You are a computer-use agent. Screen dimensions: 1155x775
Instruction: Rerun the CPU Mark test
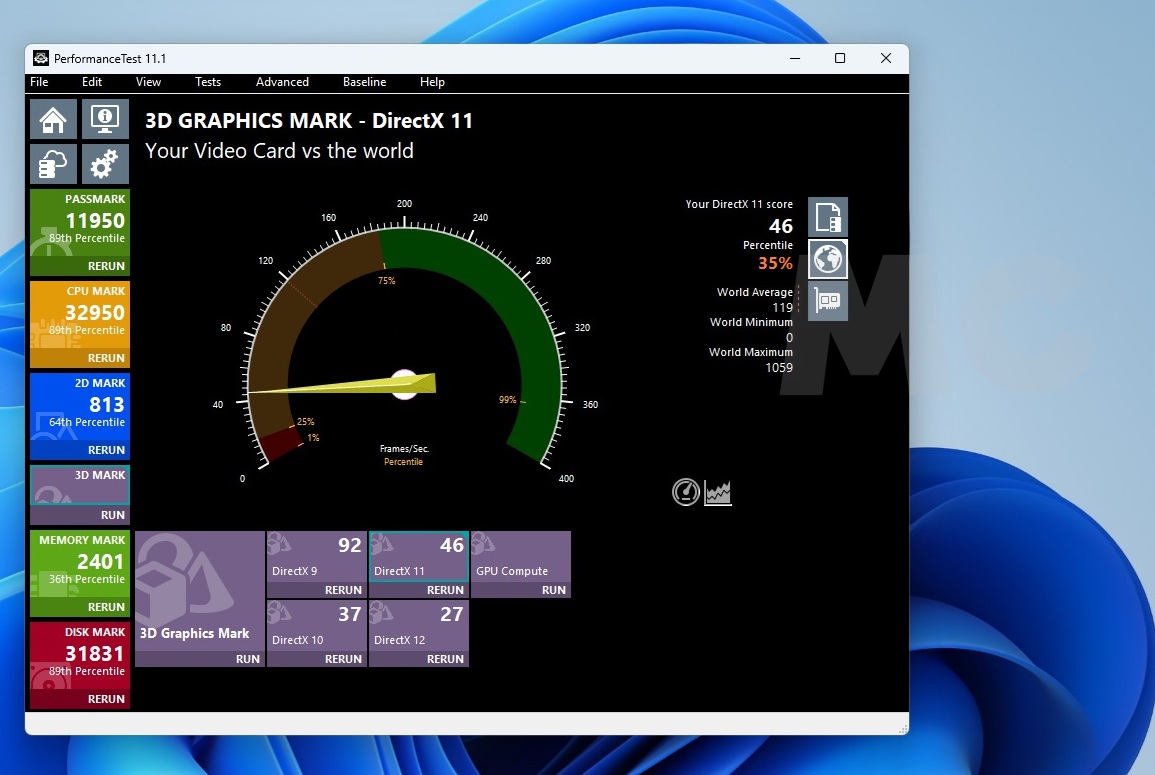(x=106, y=358)
